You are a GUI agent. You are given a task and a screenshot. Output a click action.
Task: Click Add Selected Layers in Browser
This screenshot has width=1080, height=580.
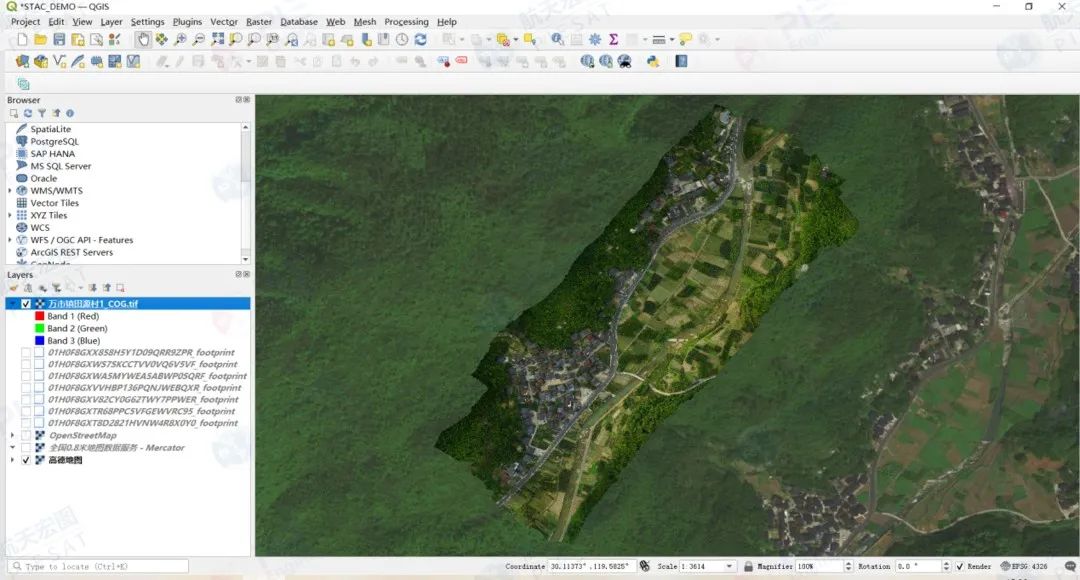[x=14, y=113]
